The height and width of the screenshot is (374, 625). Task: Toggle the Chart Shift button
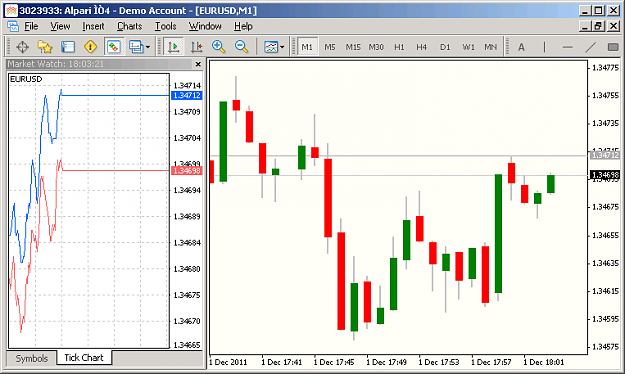click(196, 47)
